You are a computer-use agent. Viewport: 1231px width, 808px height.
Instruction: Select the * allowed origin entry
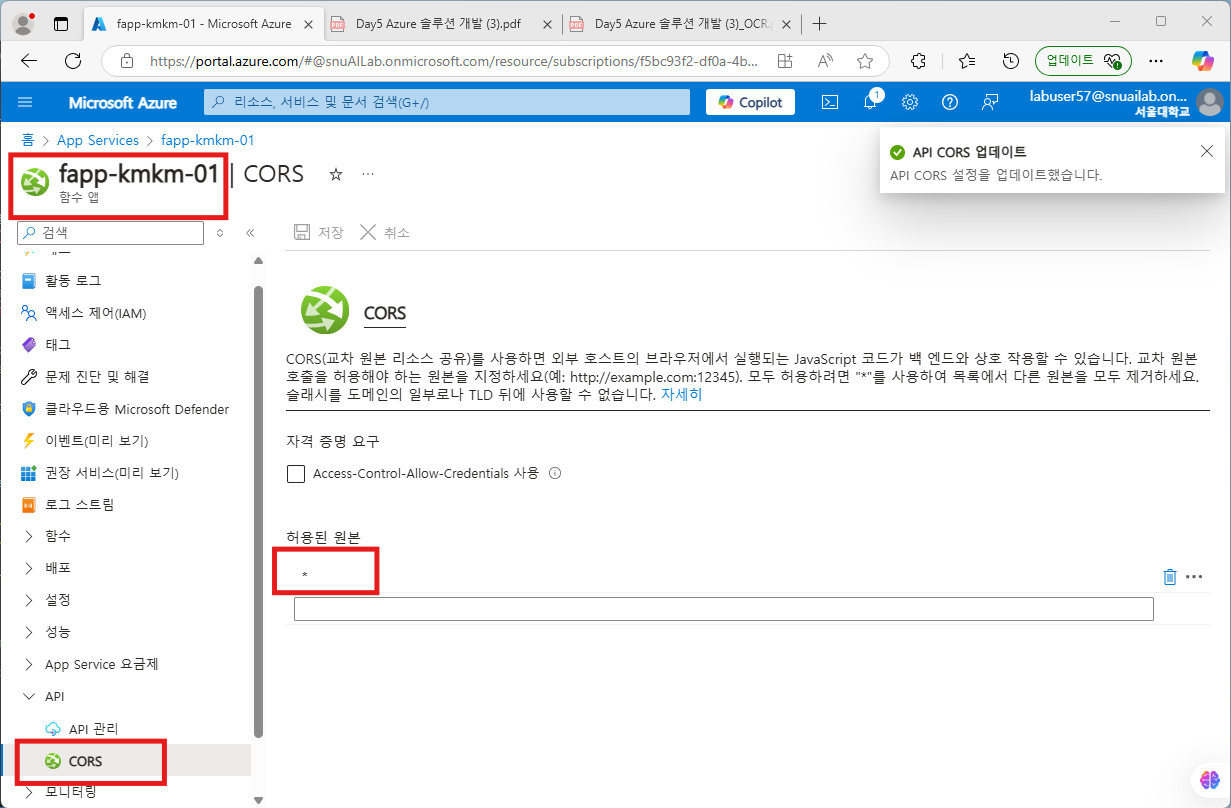[305, 576]
